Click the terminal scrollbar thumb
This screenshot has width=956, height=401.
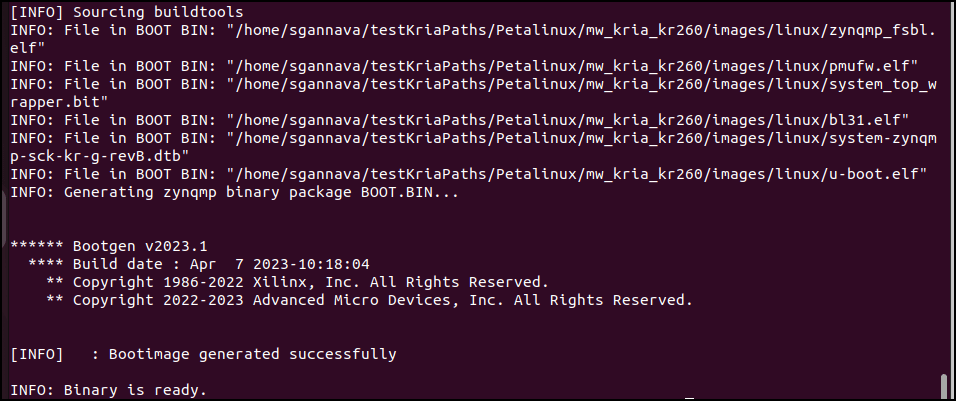pyautogui.click(x=942, y=385)
